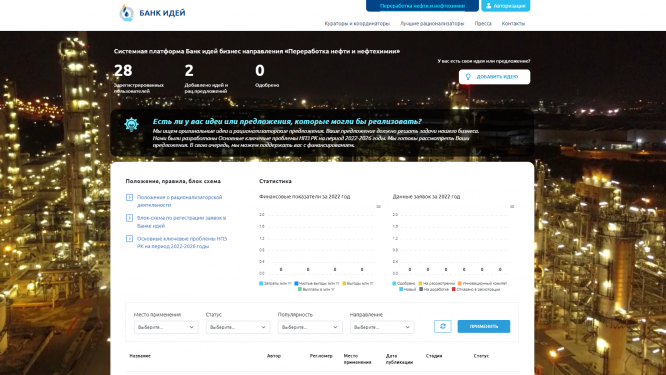Click Данные заявок за 2022 год title
The height and width of the screenshot is (375, 666).
click(x=426, y=197)
